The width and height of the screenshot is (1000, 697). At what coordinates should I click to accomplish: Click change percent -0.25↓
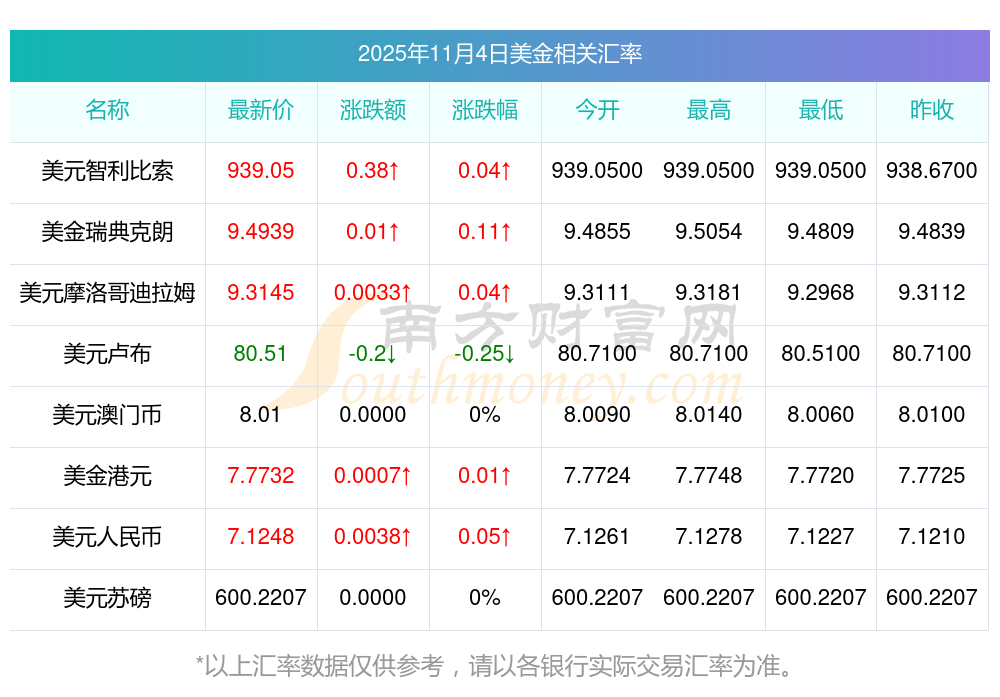coord(485,353)
